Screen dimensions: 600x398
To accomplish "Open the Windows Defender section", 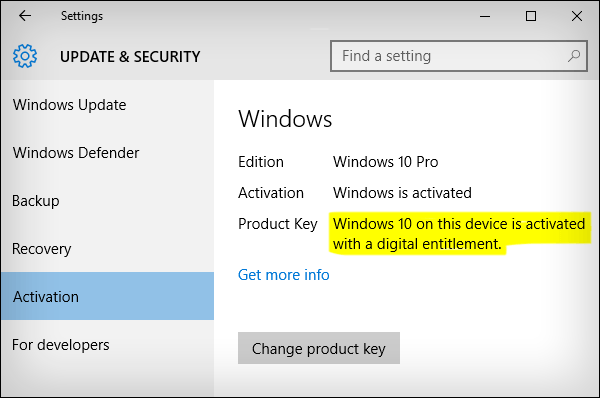I will tap(76, 153).
